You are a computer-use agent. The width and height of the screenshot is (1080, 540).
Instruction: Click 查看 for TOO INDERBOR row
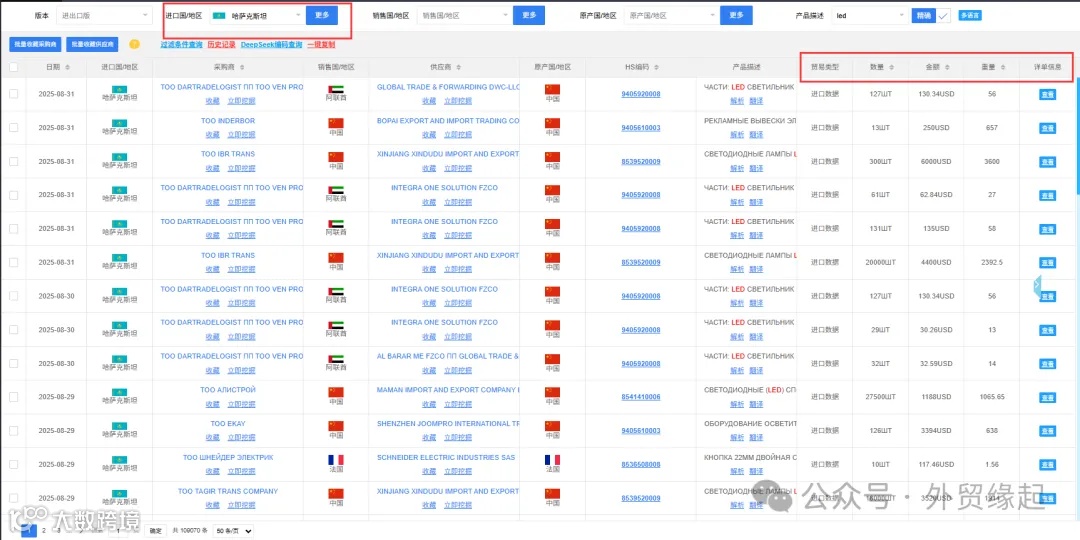1047,128
